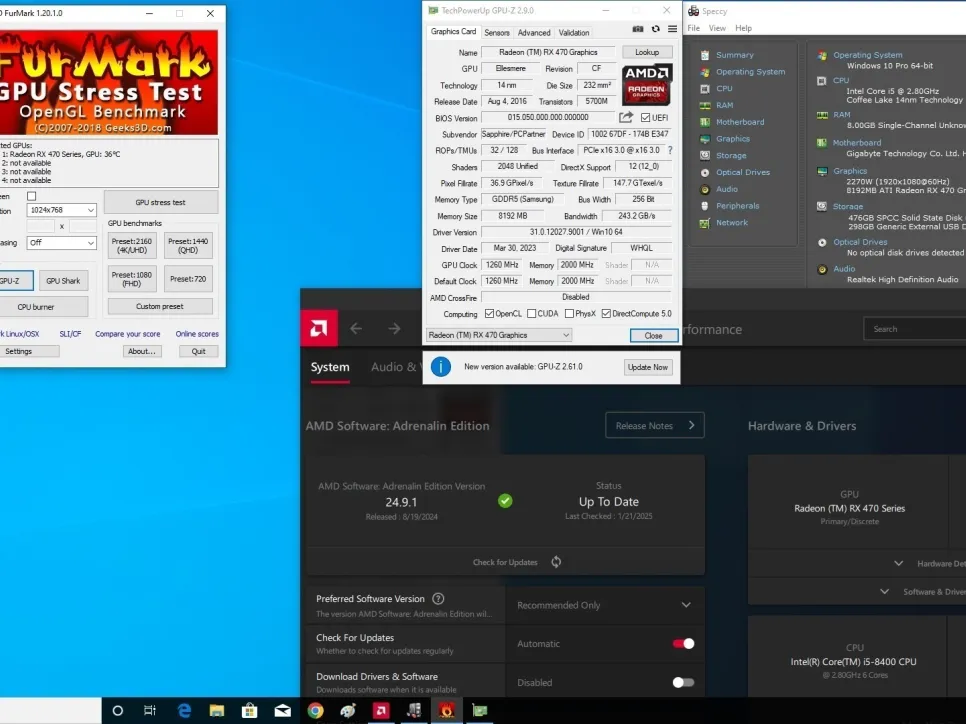Click FurMark custom width input field

tap(41, 226)
